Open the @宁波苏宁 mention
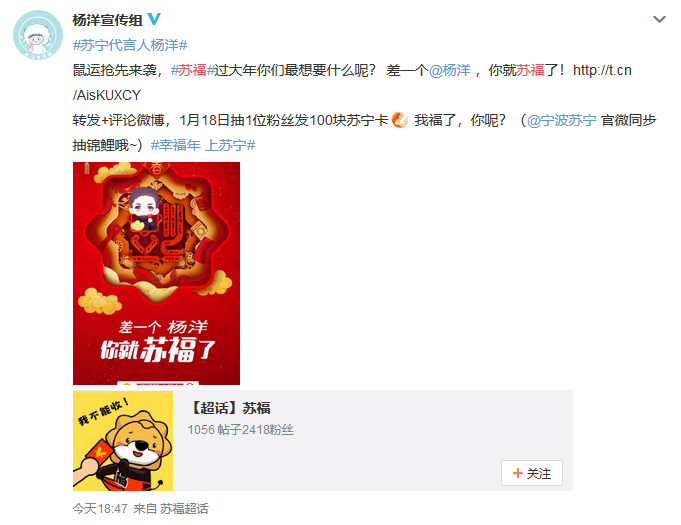This screenshot has height=525, width=681. (562, 120)
